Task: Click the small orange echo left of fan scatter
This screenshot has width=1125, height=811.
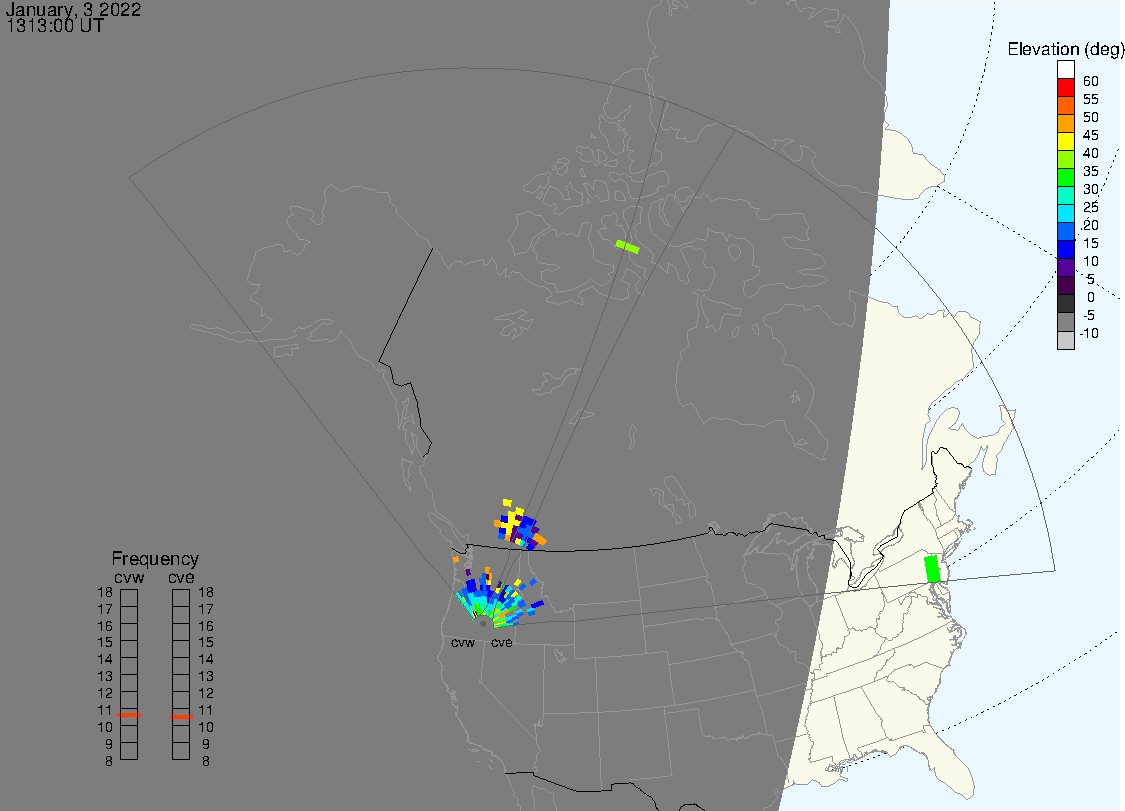Action: pyautogui.click(x=456, y=559)
